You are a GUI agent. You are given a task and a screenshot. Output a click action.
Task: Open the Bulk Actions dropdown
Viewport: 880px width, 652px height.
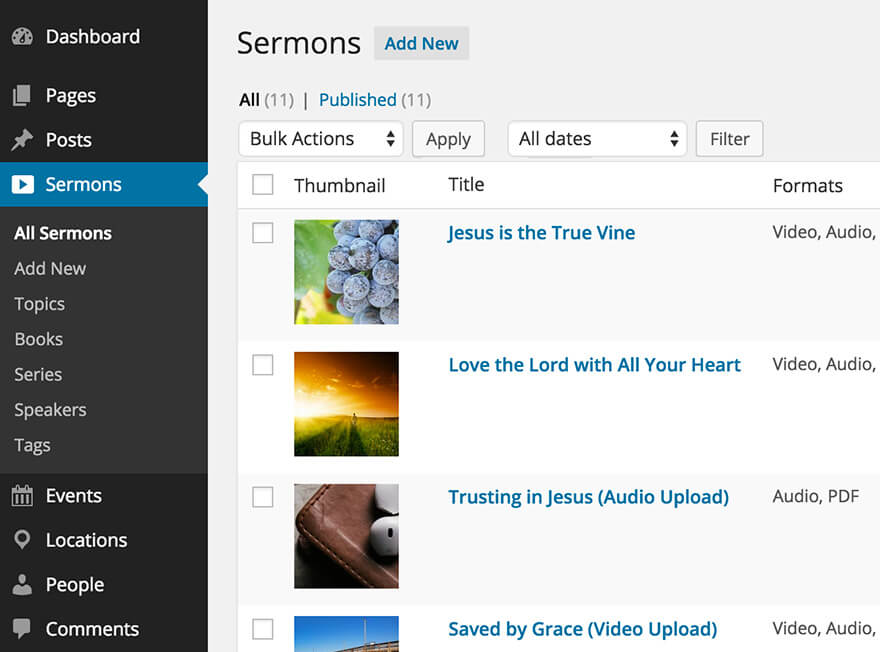coord(320,139)
